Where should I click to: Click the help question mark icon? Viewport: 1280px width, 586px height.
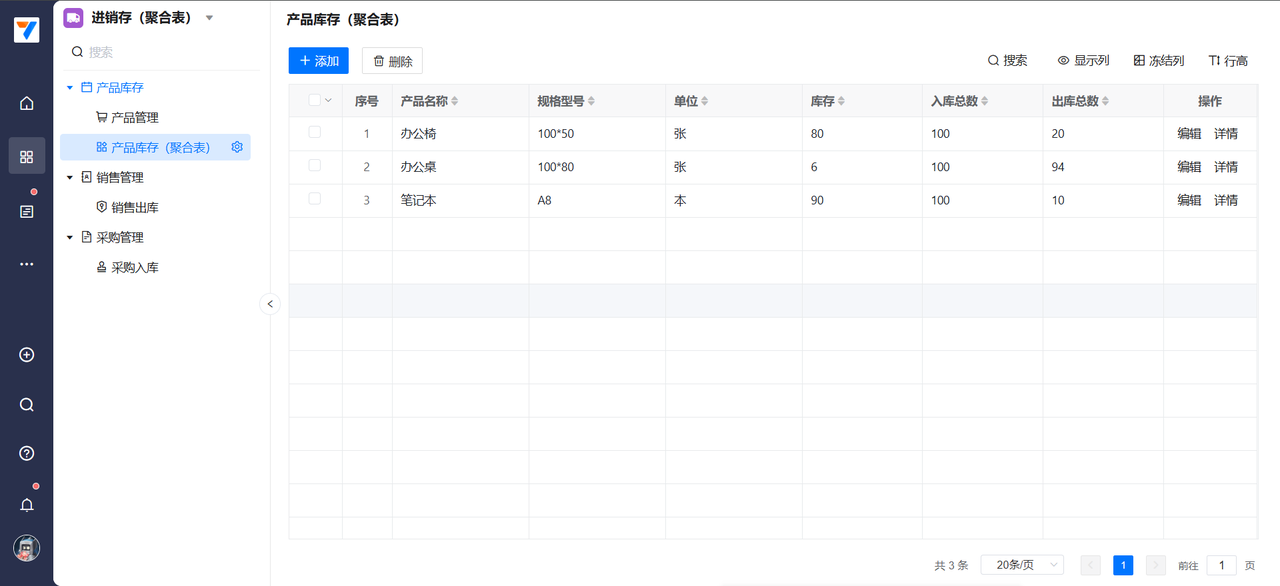tap(27, 453)
